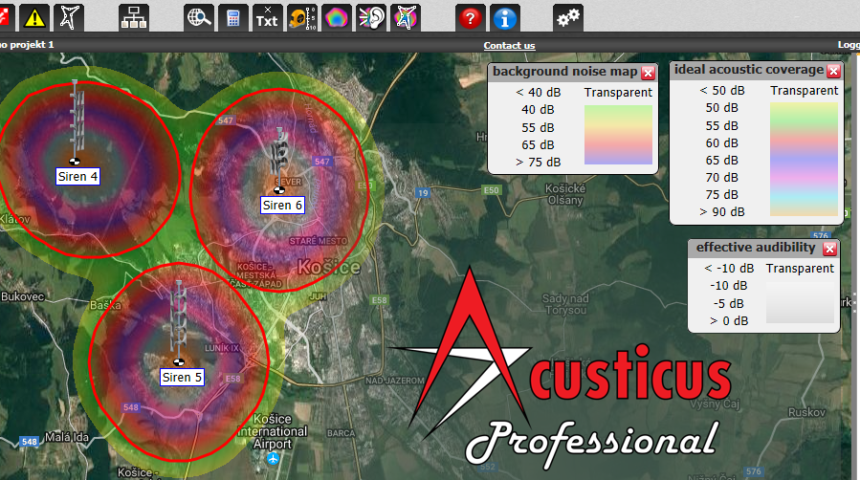Open the hierarchy structure icon
Screen dimensions: 860x480
pos(133,18)
